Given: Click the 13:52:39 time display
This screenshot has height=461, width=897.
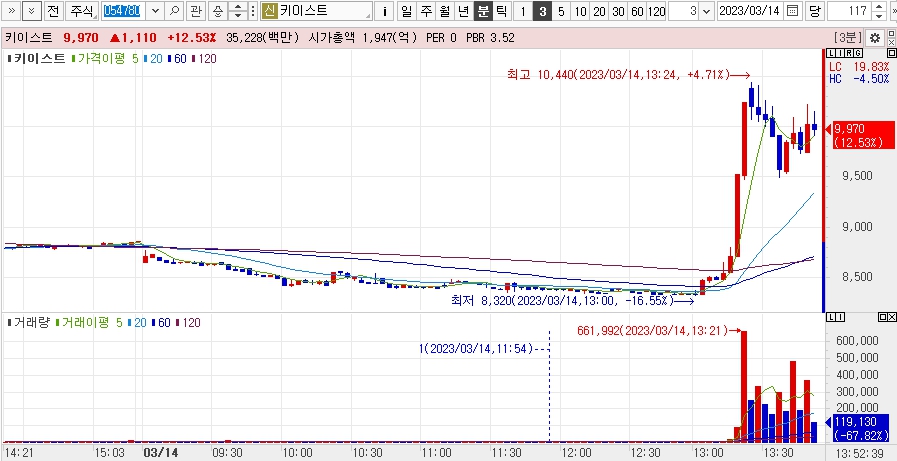Looking at the screenshot, I should coord(859,453).
